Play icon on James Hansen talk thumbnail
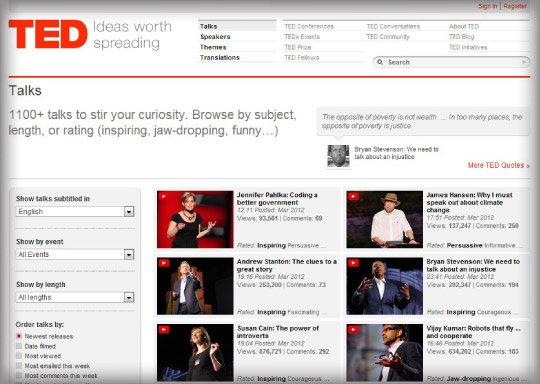This screenshot has height=384, width=540. 353,196
